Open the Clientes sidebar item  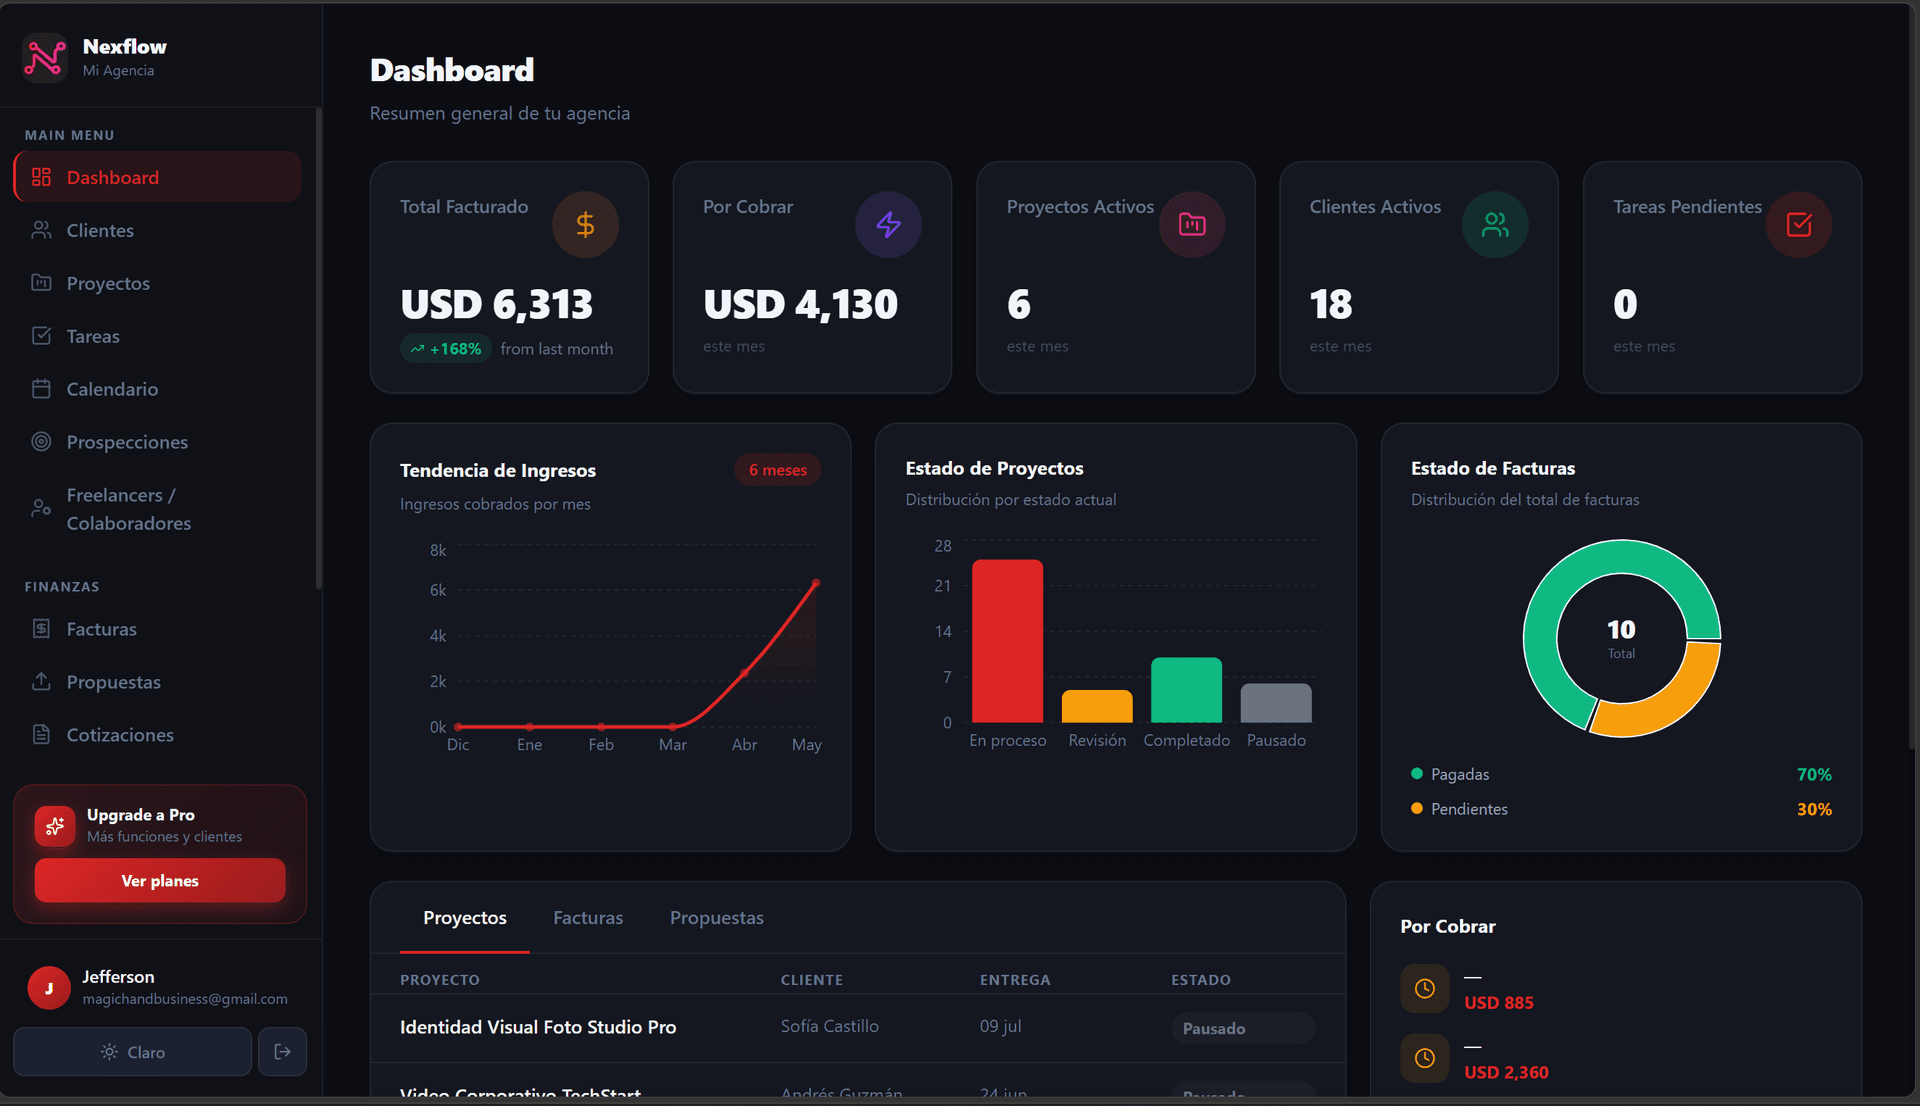point(158,230)
